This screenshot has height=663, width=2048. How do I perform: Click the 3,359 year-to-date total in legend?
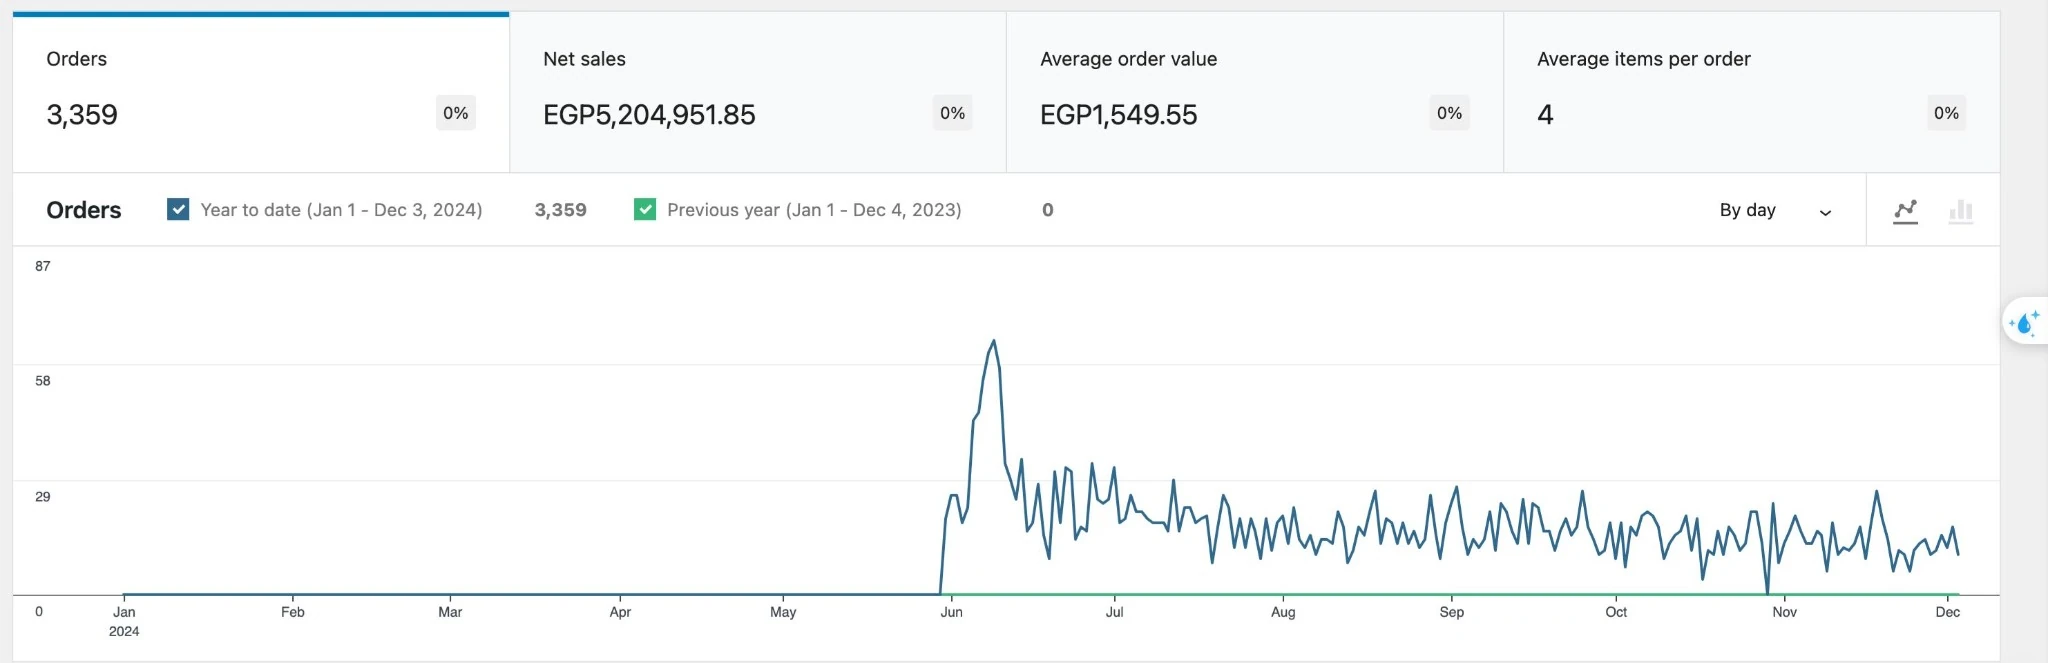click(560, 210)
